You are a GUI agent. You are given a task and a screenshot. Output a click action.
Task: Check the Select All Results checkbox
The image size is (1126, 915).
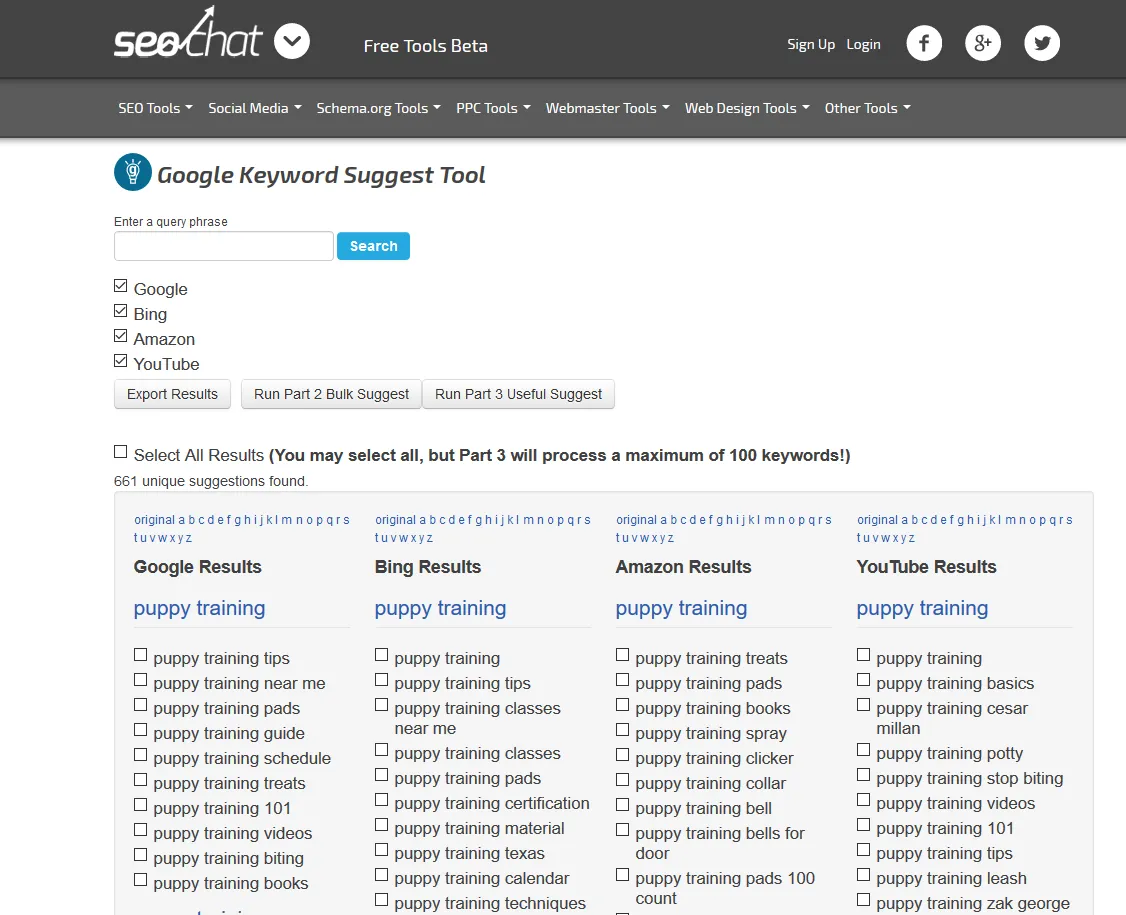click(x=121, y=452)
